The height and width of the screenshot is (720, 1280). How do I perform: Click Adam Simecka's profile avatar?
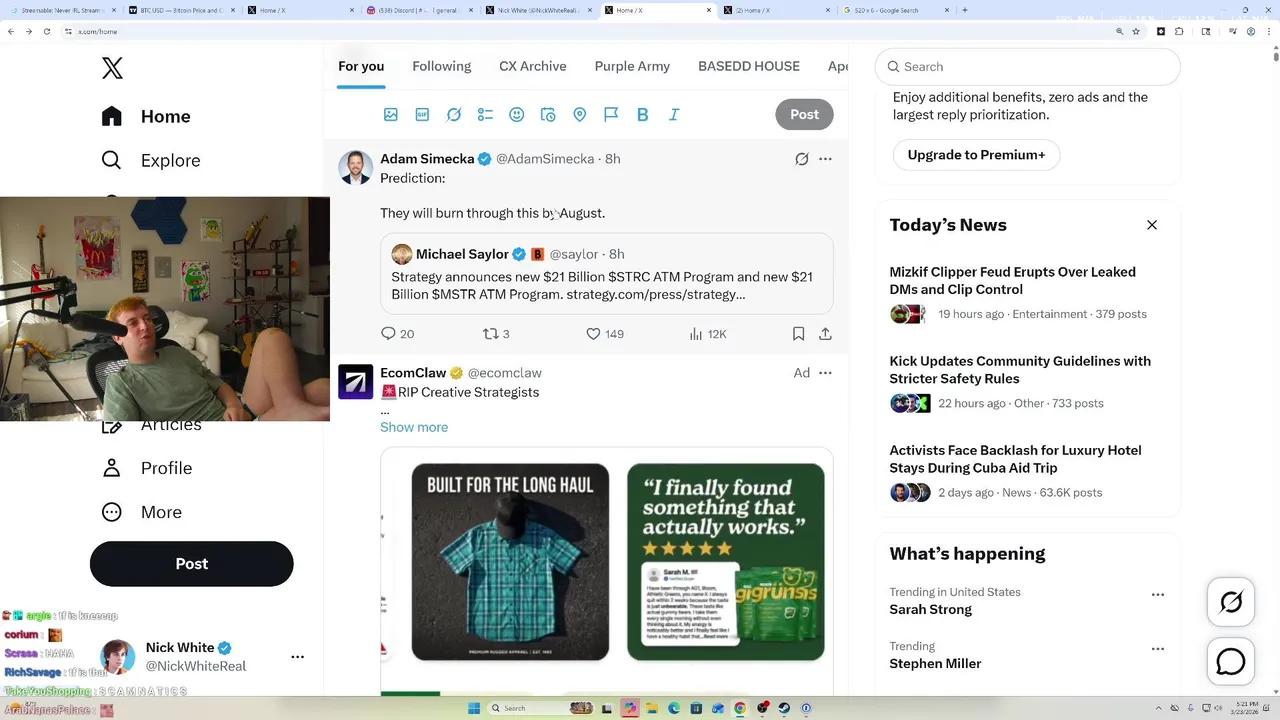click(355, 168)
